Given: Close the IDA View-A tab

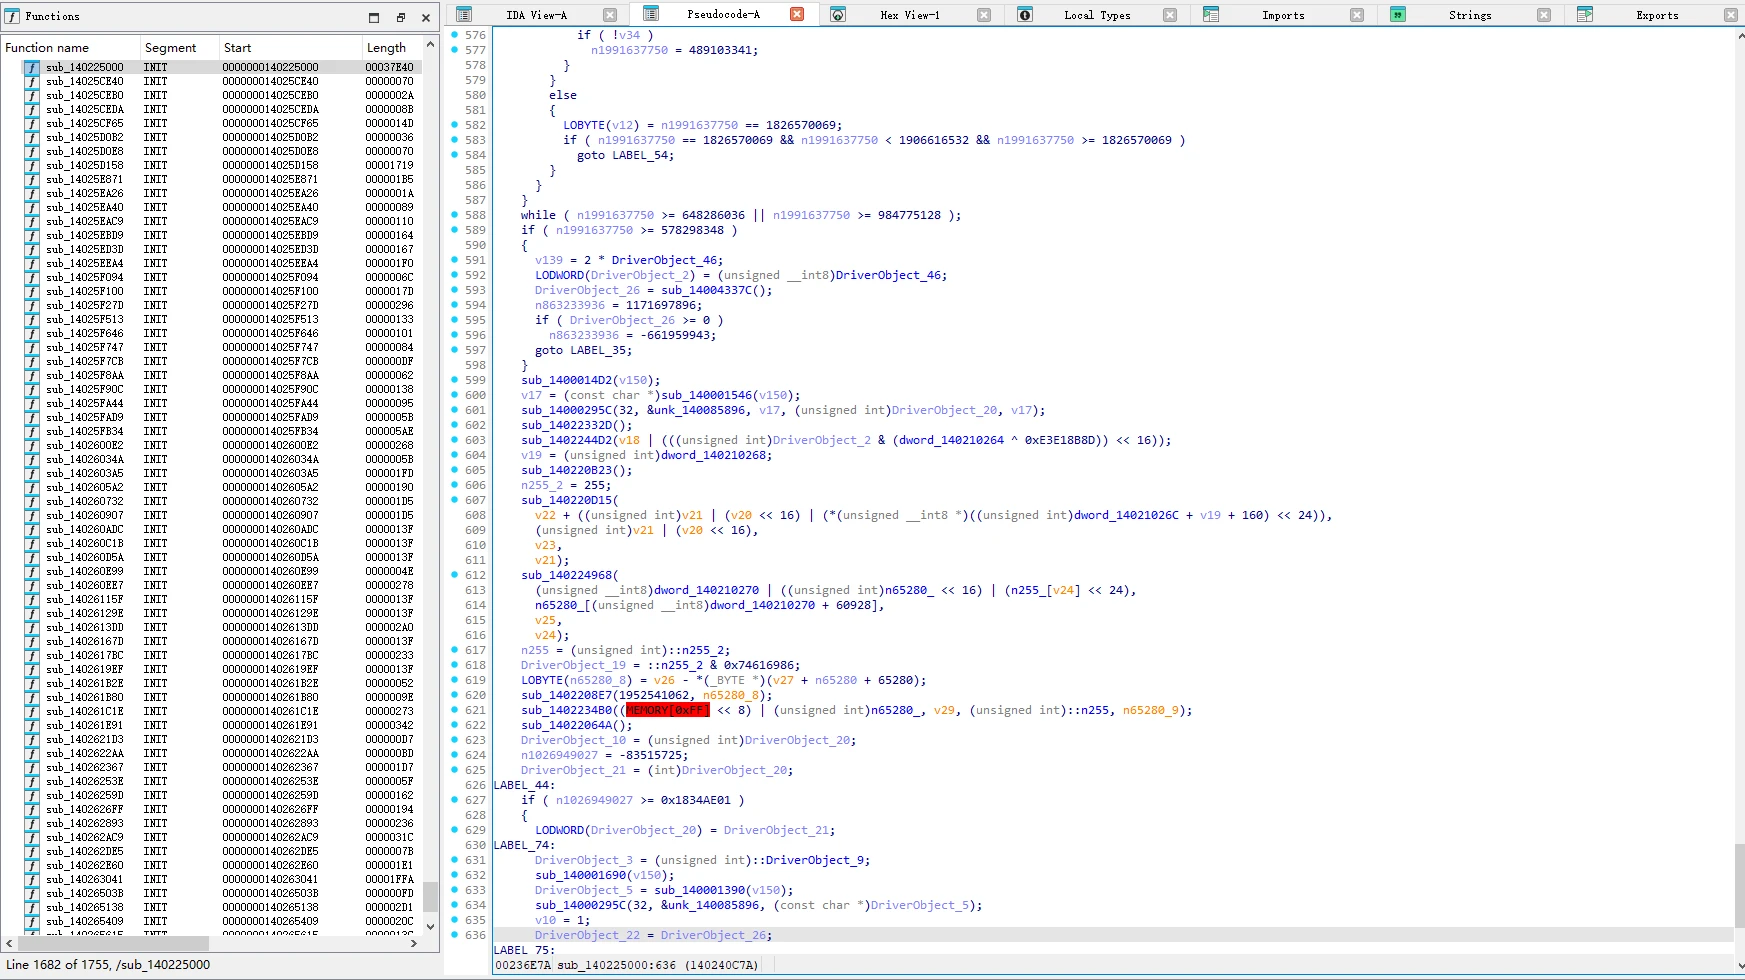Looking at the screenshot, I should tap(610, 15).
